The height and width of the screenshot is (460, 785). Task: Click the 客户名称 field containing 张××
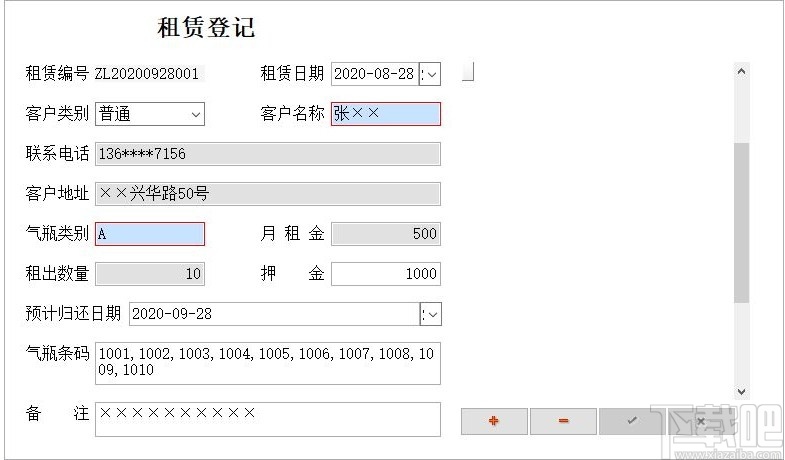[x=385, y=114]
